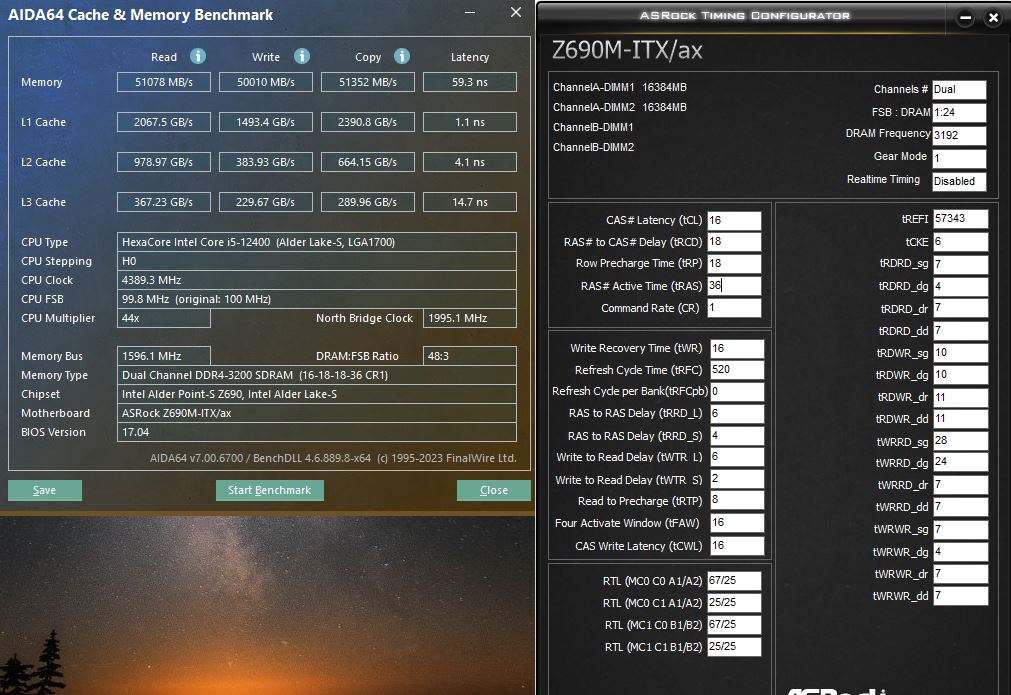Close the AIDA64 benchmark window
This screenshot has height=695, width=1011.
pyautogui.click(x=516, y=12)
